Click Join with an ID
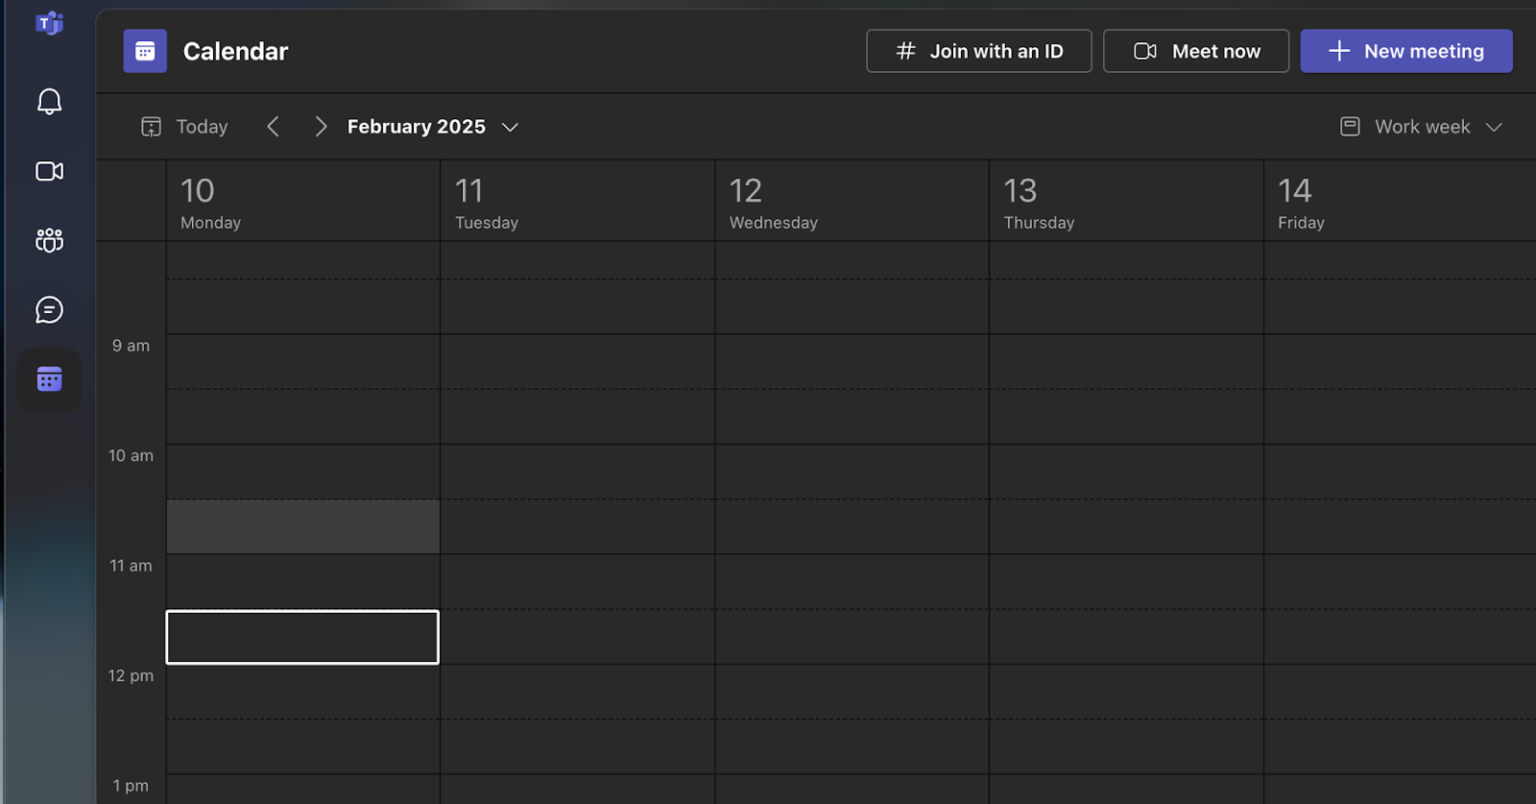Screen dimensions: 1536x804 click(978, 50)
